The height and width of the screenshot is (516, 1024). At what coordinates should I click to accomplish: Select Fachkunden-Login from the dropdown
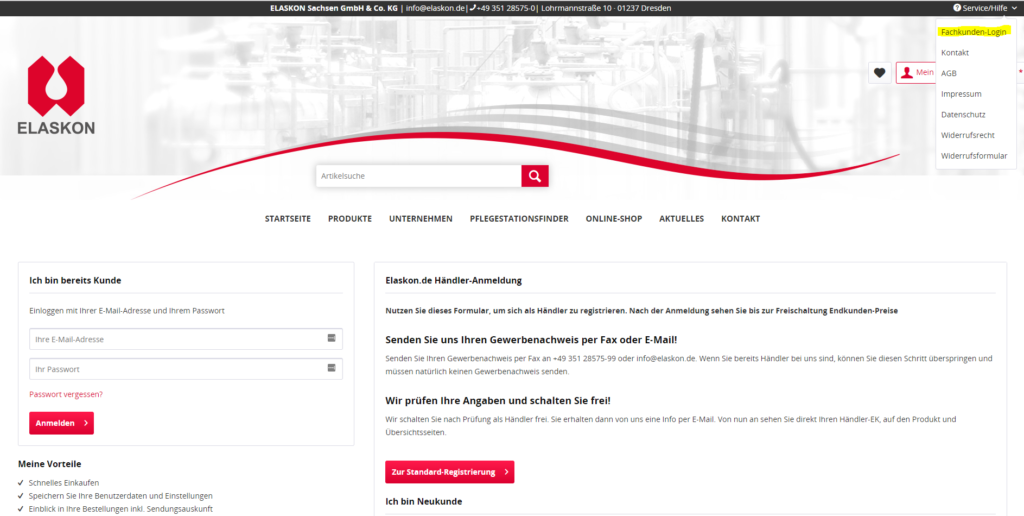pos(973,32)
